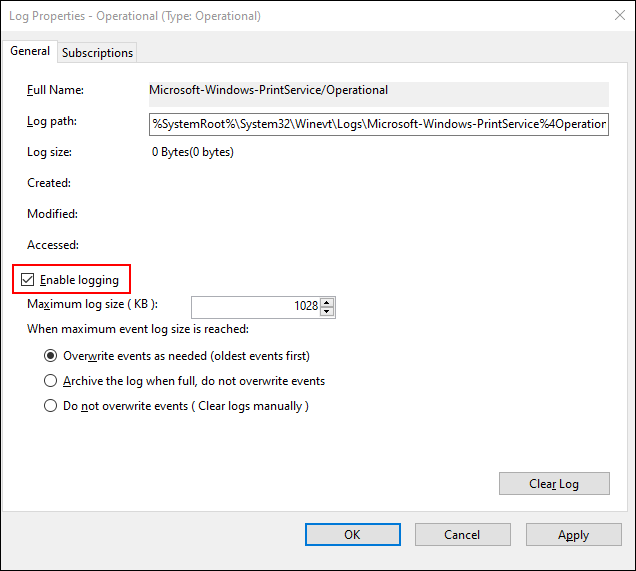Click the Modified label
Screen dimensions: 636x571
[x=52, y=214]
